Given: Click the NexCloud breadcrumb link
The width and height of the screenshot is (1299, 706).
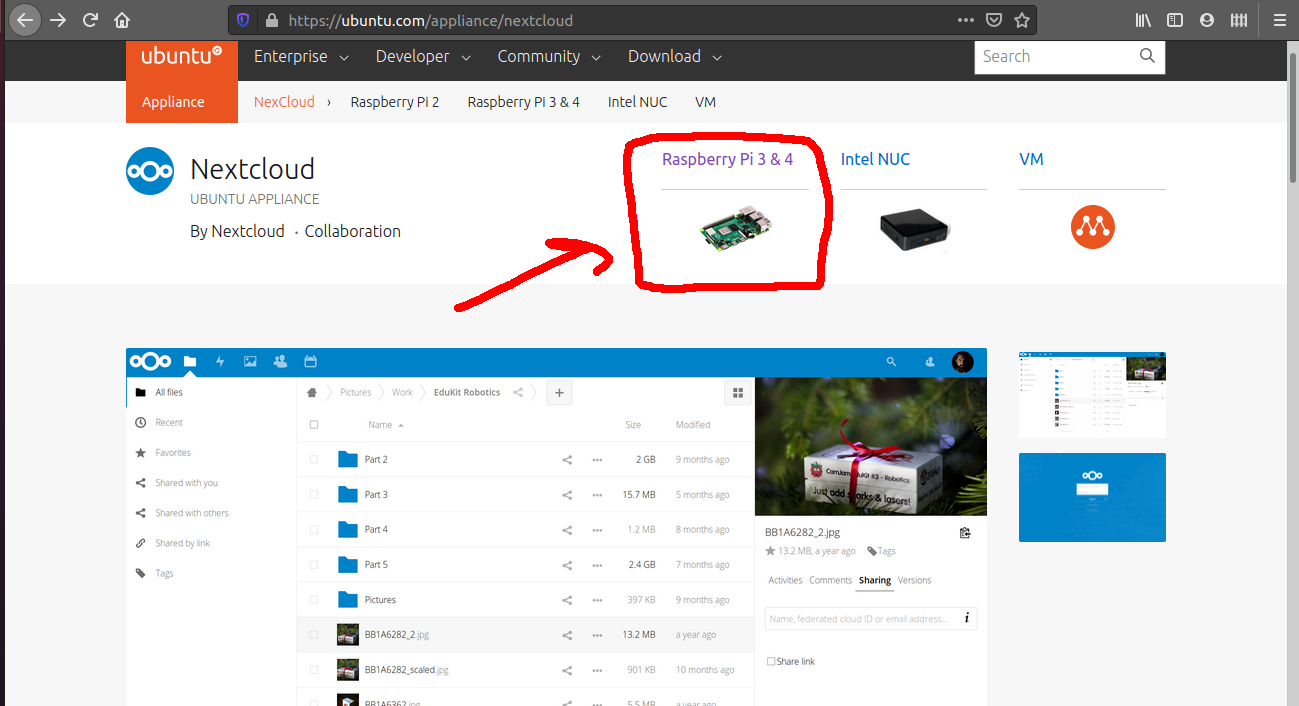Looking at the screenshot, I should click(x=284, y=102).
